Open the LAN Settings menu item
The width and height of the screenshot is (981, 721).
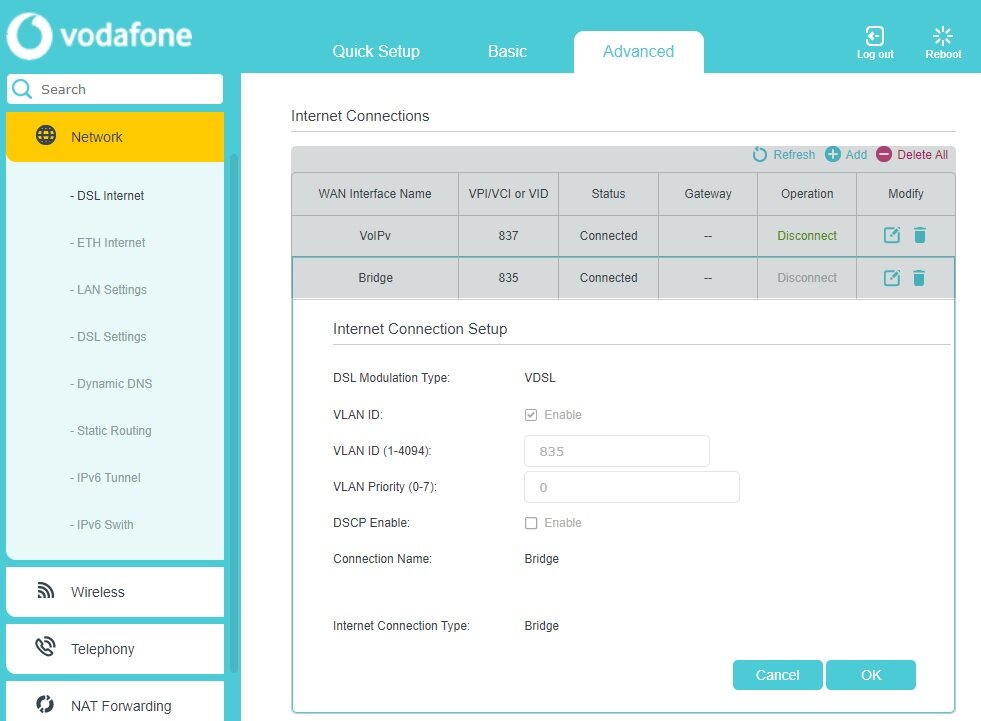tap(108, 290)
